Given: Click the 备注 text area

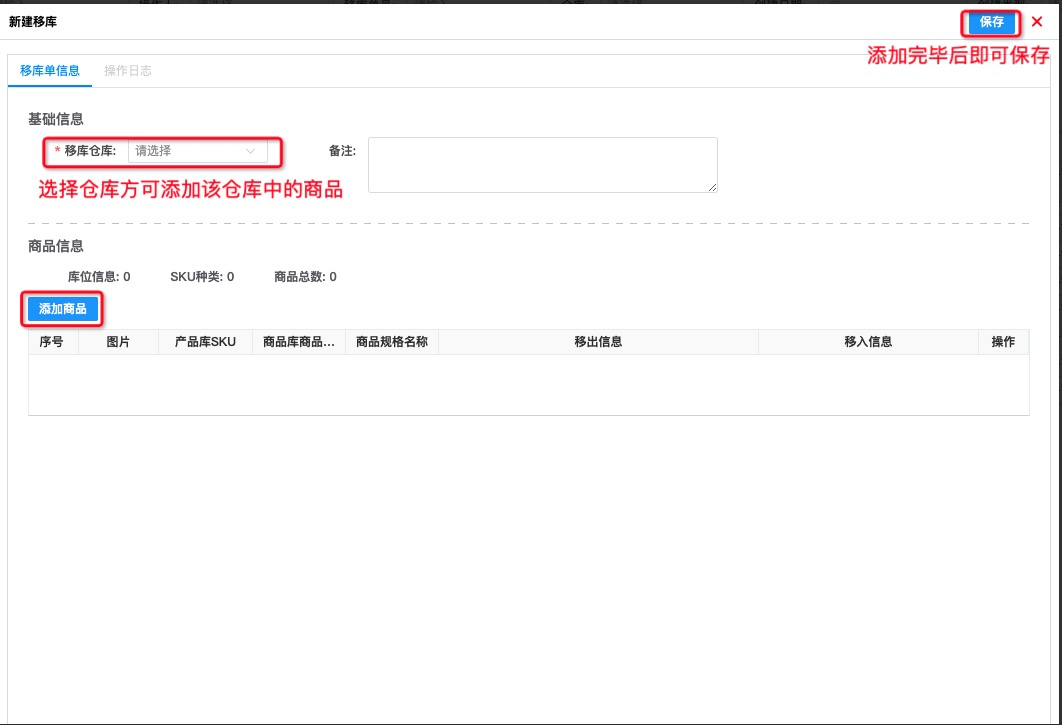Looking at the screenshot, I should click(x=543, y=165).
